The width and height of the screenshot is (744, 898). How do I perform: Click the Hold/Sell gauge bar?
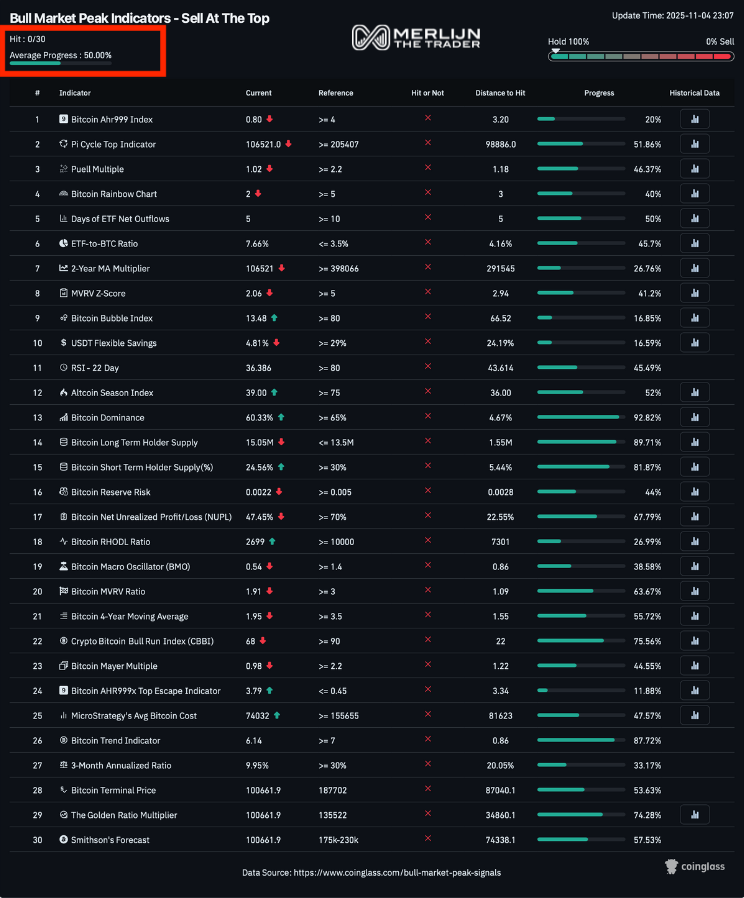click(640, 57)
